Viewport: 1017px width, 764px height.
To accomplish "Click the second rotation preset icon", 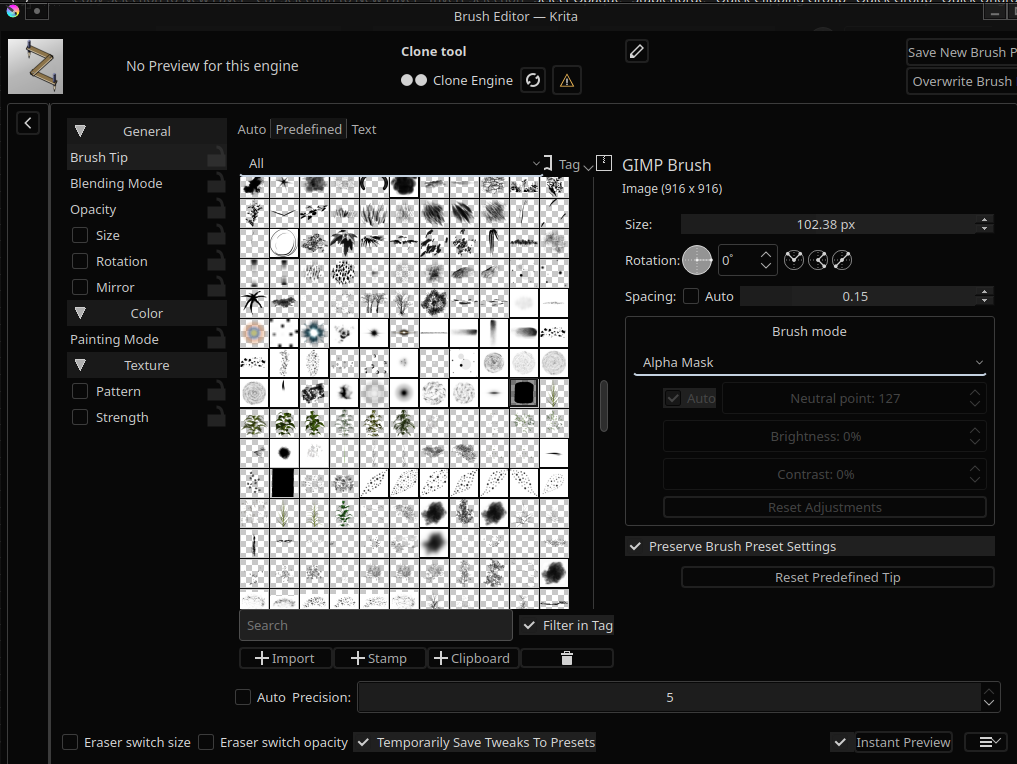I will coord(818,260).
